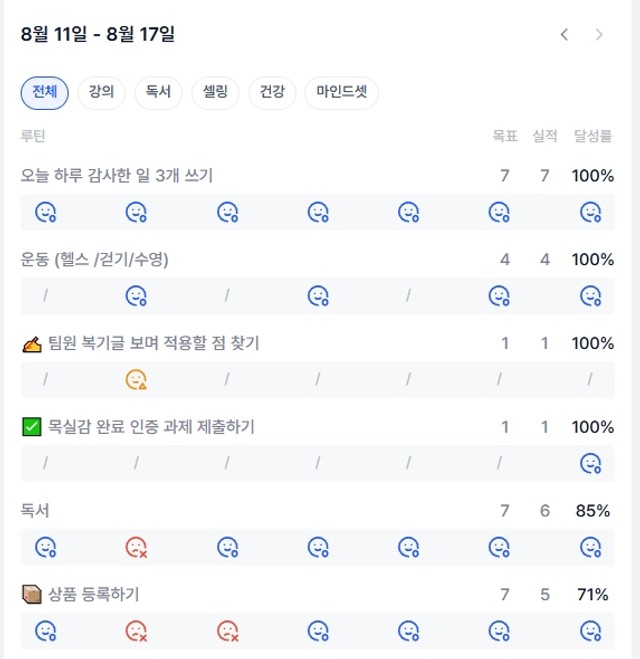Screen dimensions: 640x659
Task: Open the 셀링 category filter
Action: click(215, 92)
